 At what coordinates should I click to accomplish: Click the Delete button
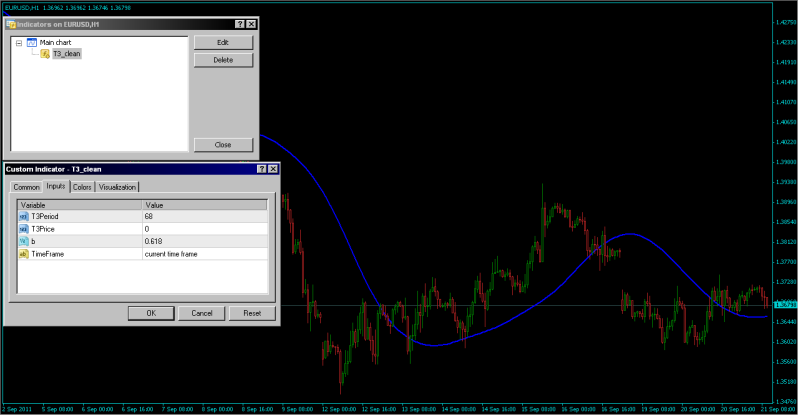pyautogui.click(x=223, y=60)
